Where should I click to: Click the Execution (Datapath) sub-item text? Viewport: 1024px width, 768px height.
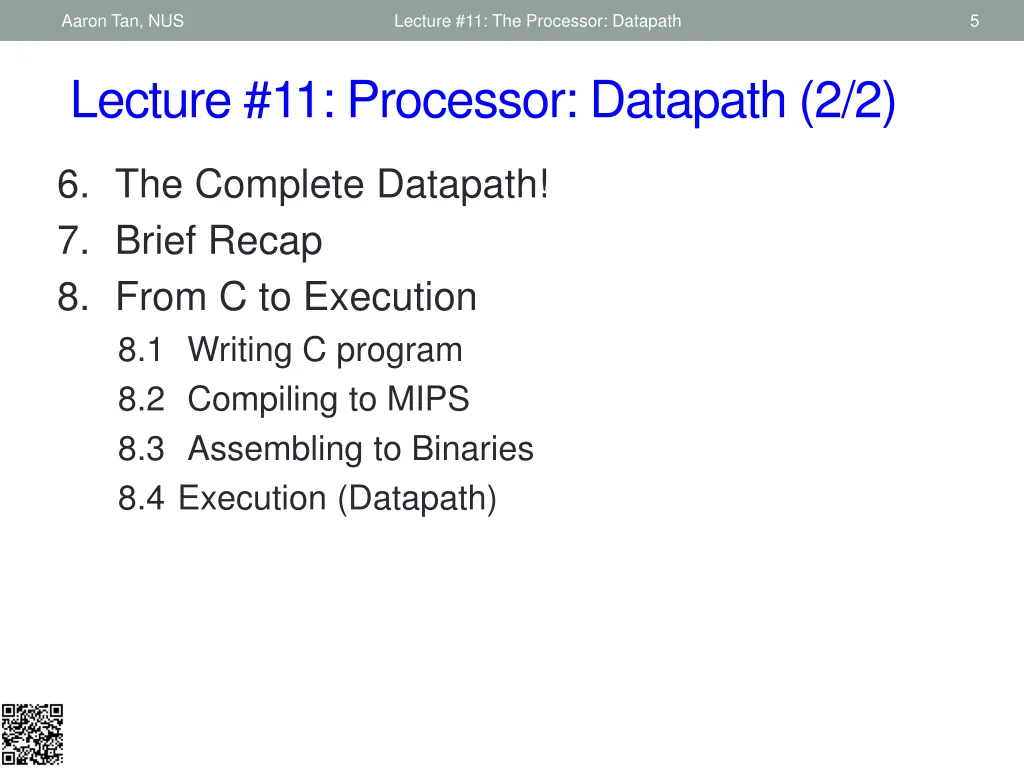click(x=337, y=498)
